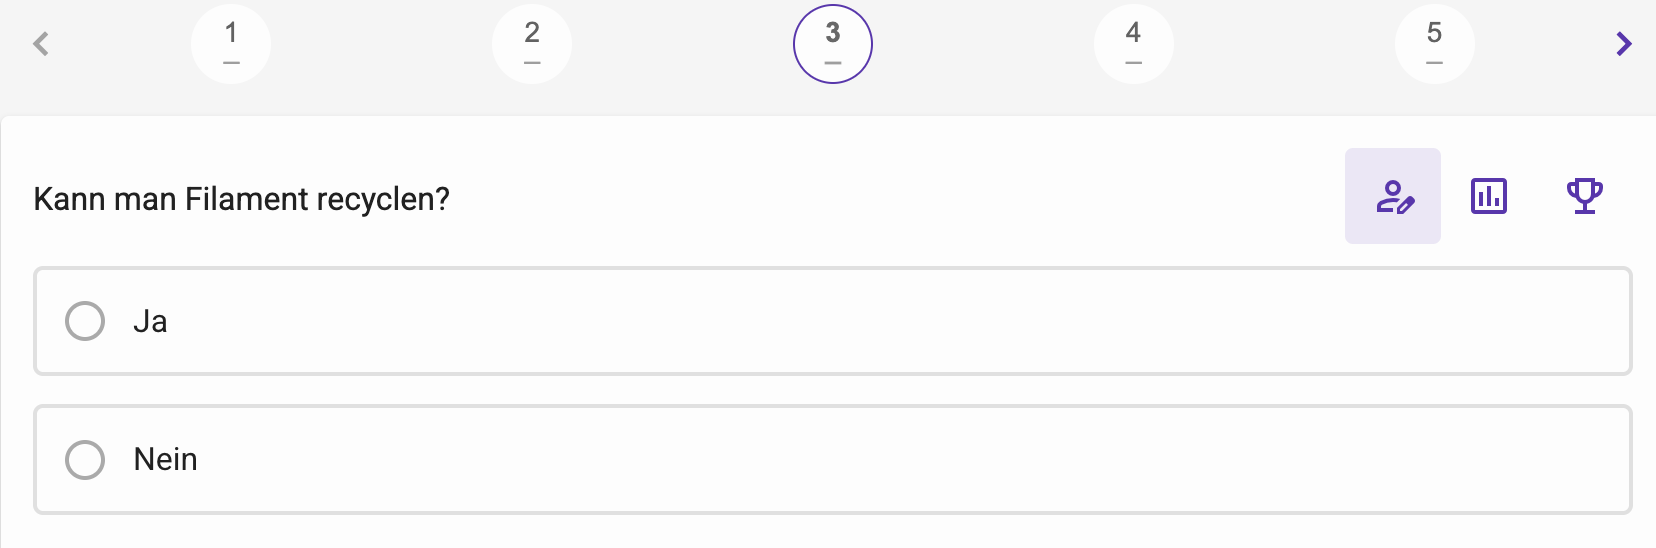This screenshot has height=548, width=1656.
Task: Open the trophy leaderboard view
Action: (x=1585, y=196)
